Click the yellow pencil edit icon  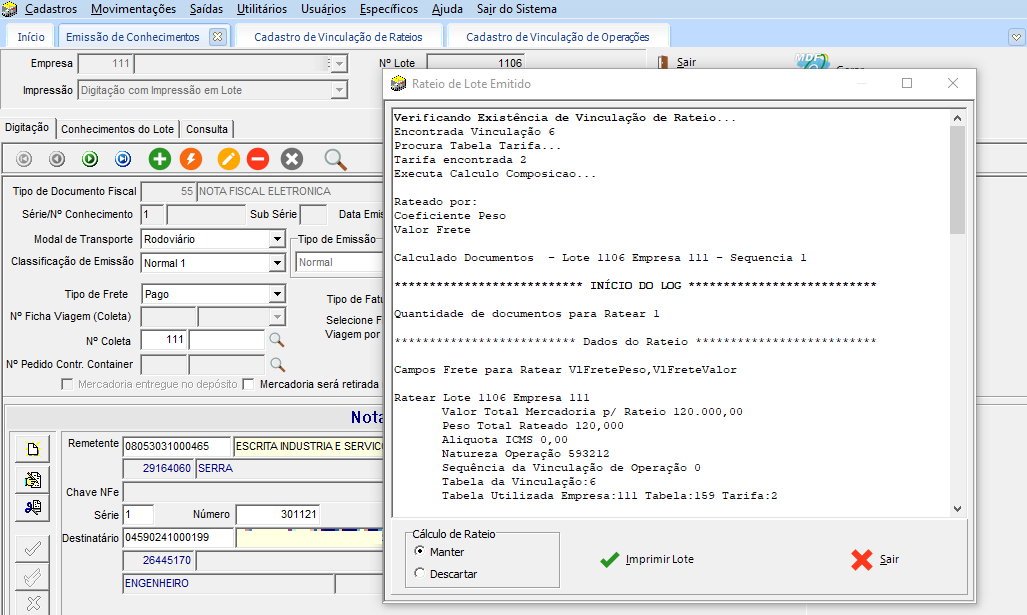click(x=229, y=158)
